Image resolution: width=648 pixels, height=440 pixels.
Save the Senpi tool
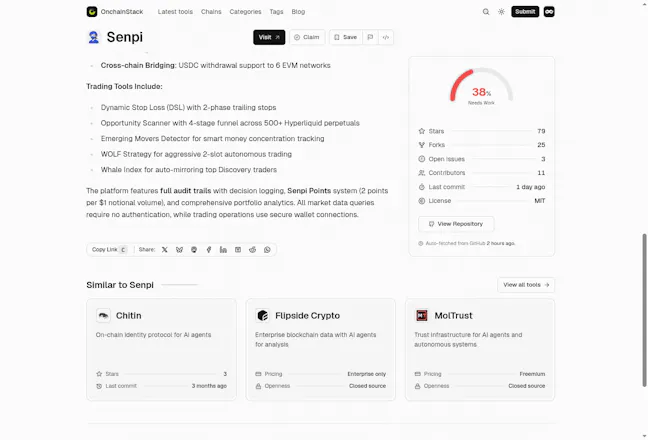tap(345, 37)
